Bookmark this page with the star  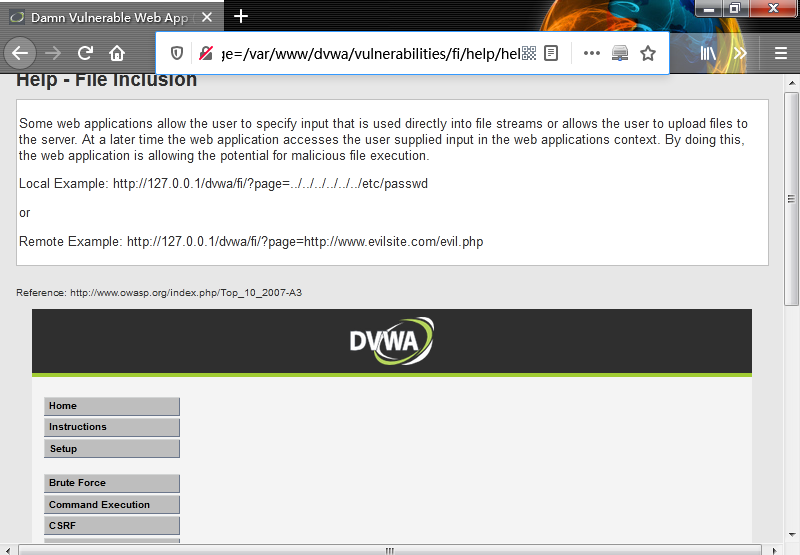pos(648,53)
